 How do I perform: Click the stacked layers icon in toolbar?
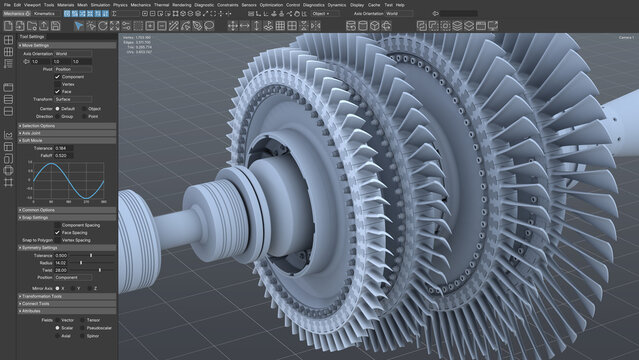point(457,26)
